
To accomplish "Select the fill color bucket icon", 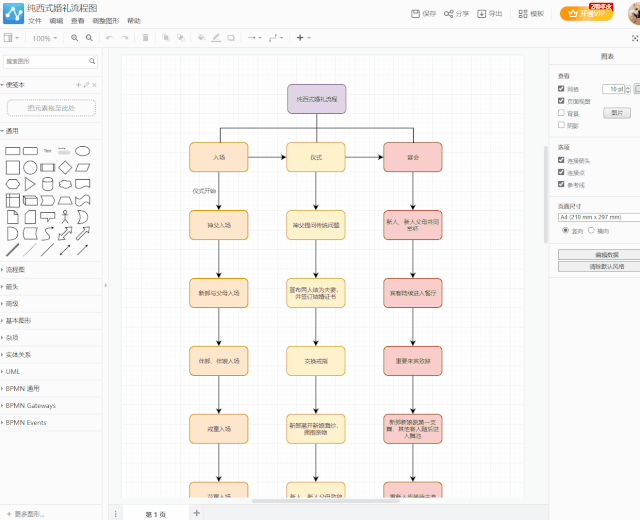I will click(x=201, y=38).
